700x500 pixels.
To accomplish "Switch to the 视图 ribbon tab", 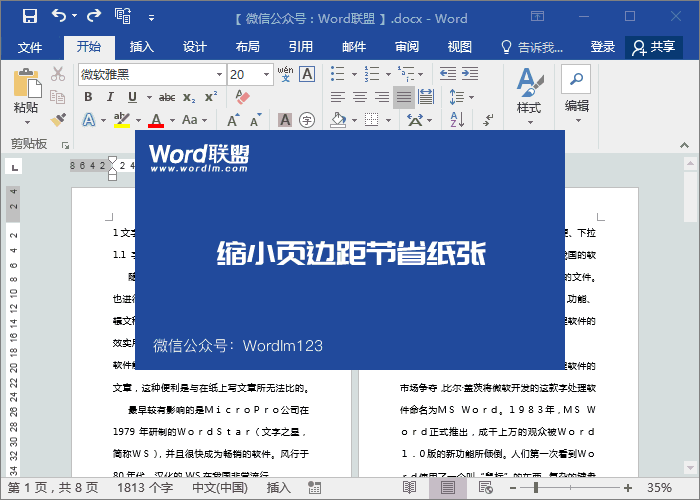I will (459, 46).
